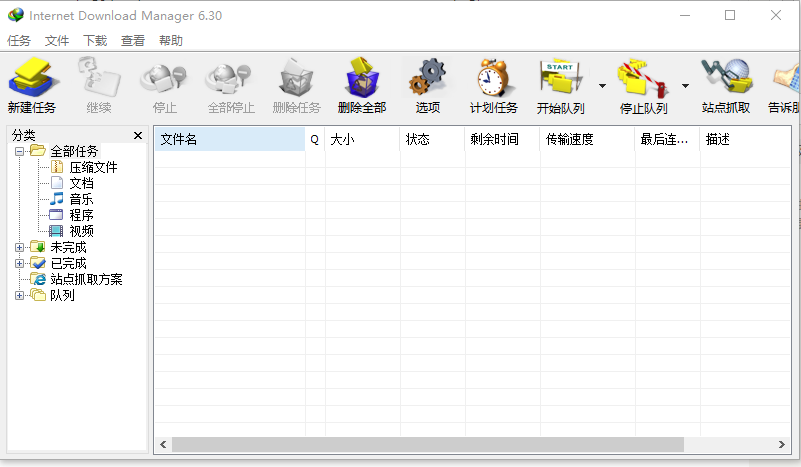Image resolution: width=801 pixels, height=467 pixels.
Task: Select the 压缩文件 category
Action: tap(93, 167)
